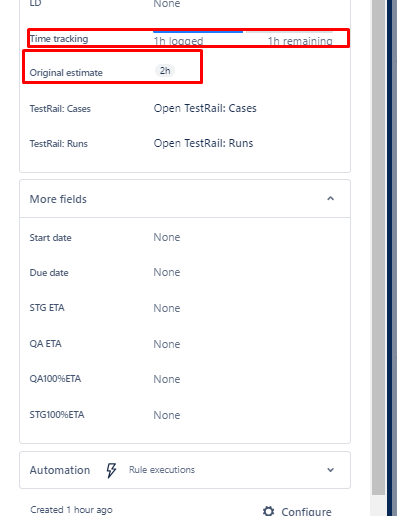Click Rule executions in Automation

coord(162,470)
